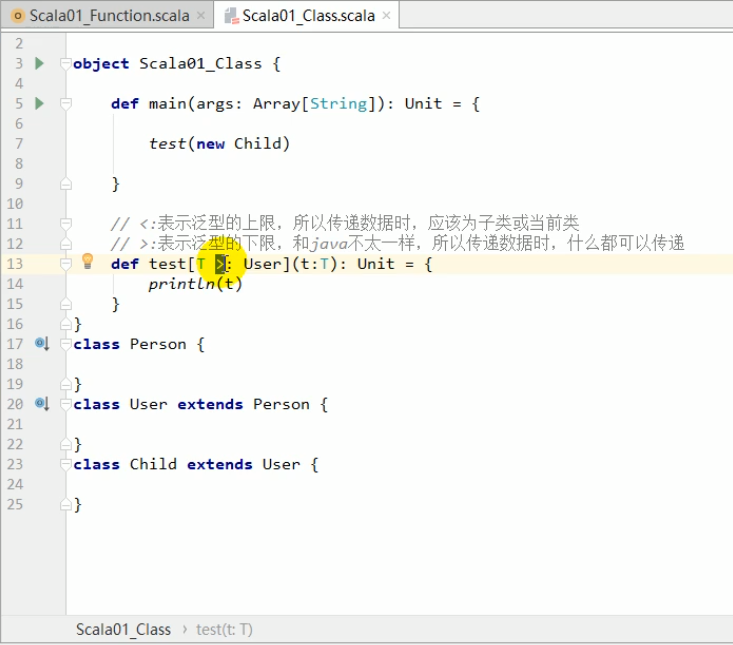Click the object closing fold marker at line 16
Image resolution: width=733 pixels, height=645 pixels.
click(x=66, y=324)
